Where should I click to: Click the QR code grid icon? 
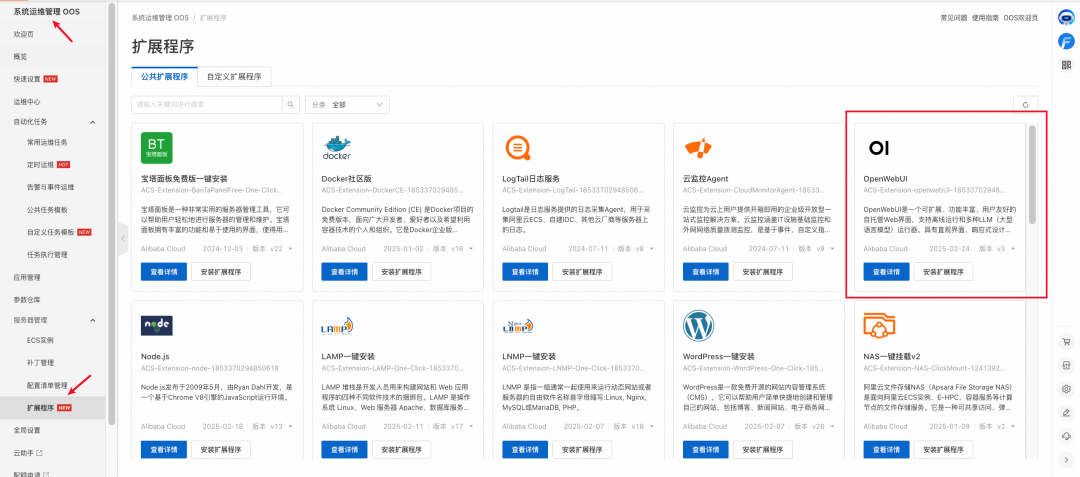tap(1066, 65)
